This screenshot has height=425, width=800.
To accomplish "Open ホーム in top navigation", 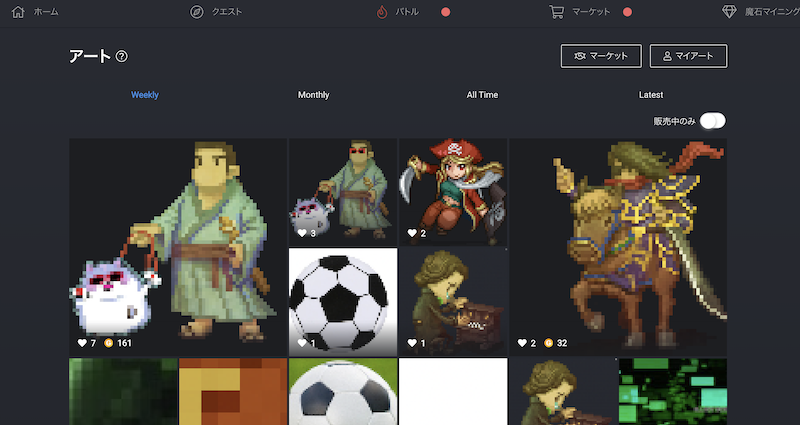I will point(46,12).
